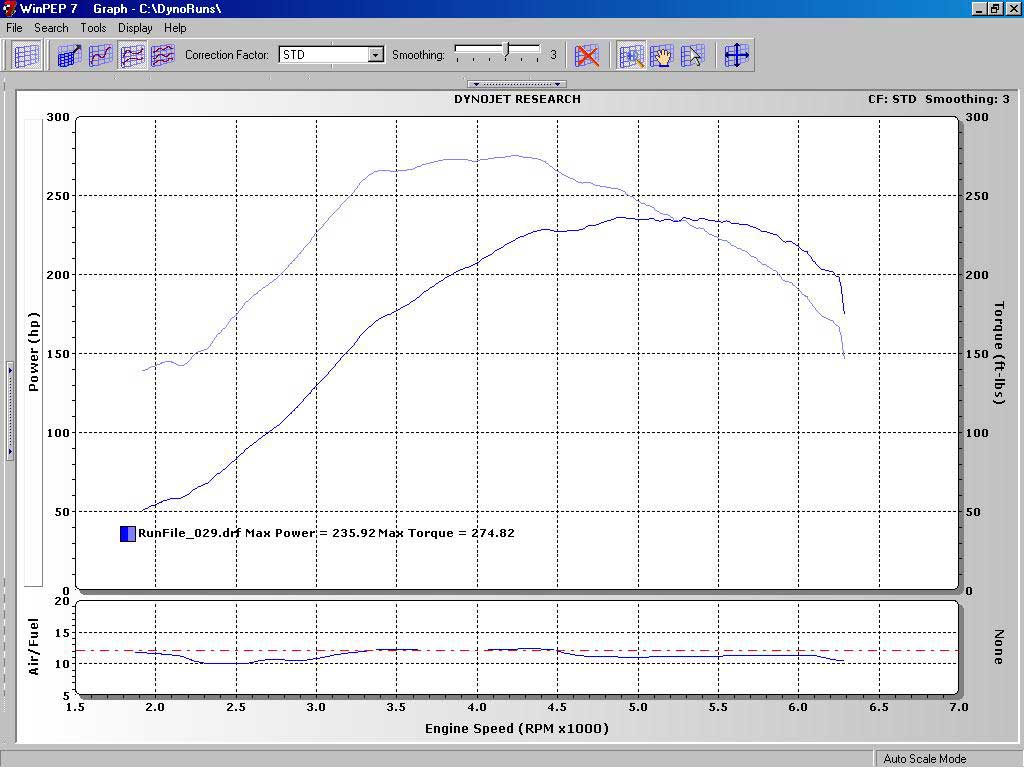Collapse the dotted panel handle above the graph
This screenshot has height=768, width=1024.
(517, 84)
